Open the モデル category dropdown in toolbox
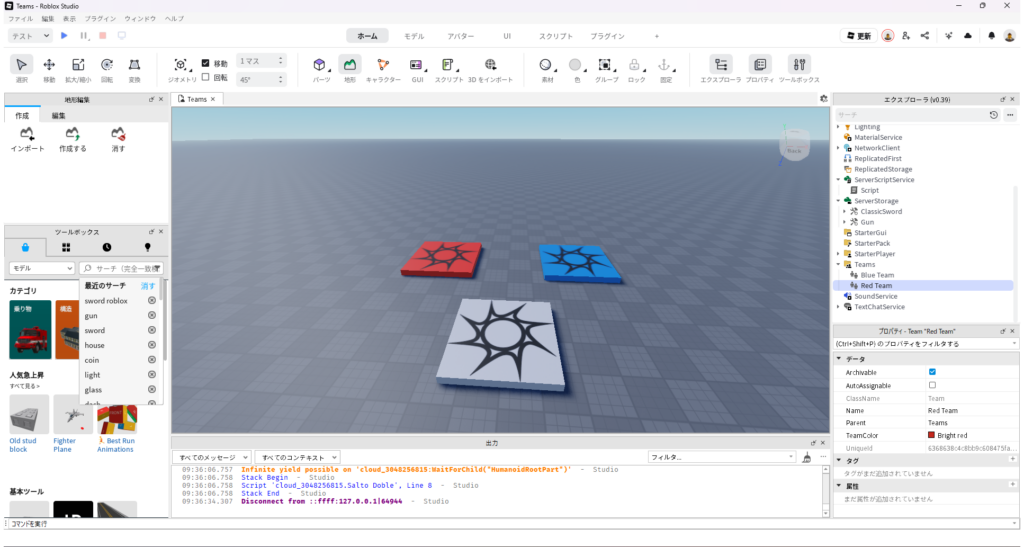Viewport: 1024px width, 547px height. click(42, 268)
